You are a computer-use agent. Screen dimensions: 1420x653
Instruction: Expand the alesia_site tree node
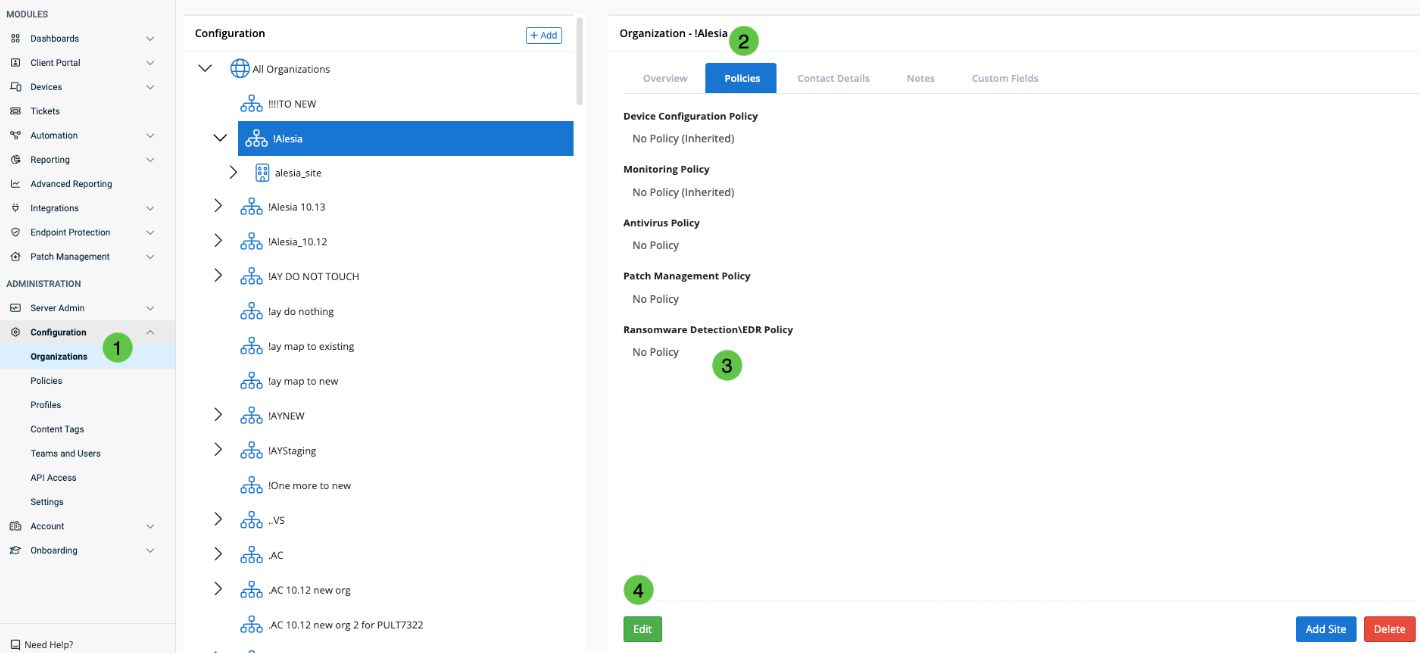pos(234,172)
